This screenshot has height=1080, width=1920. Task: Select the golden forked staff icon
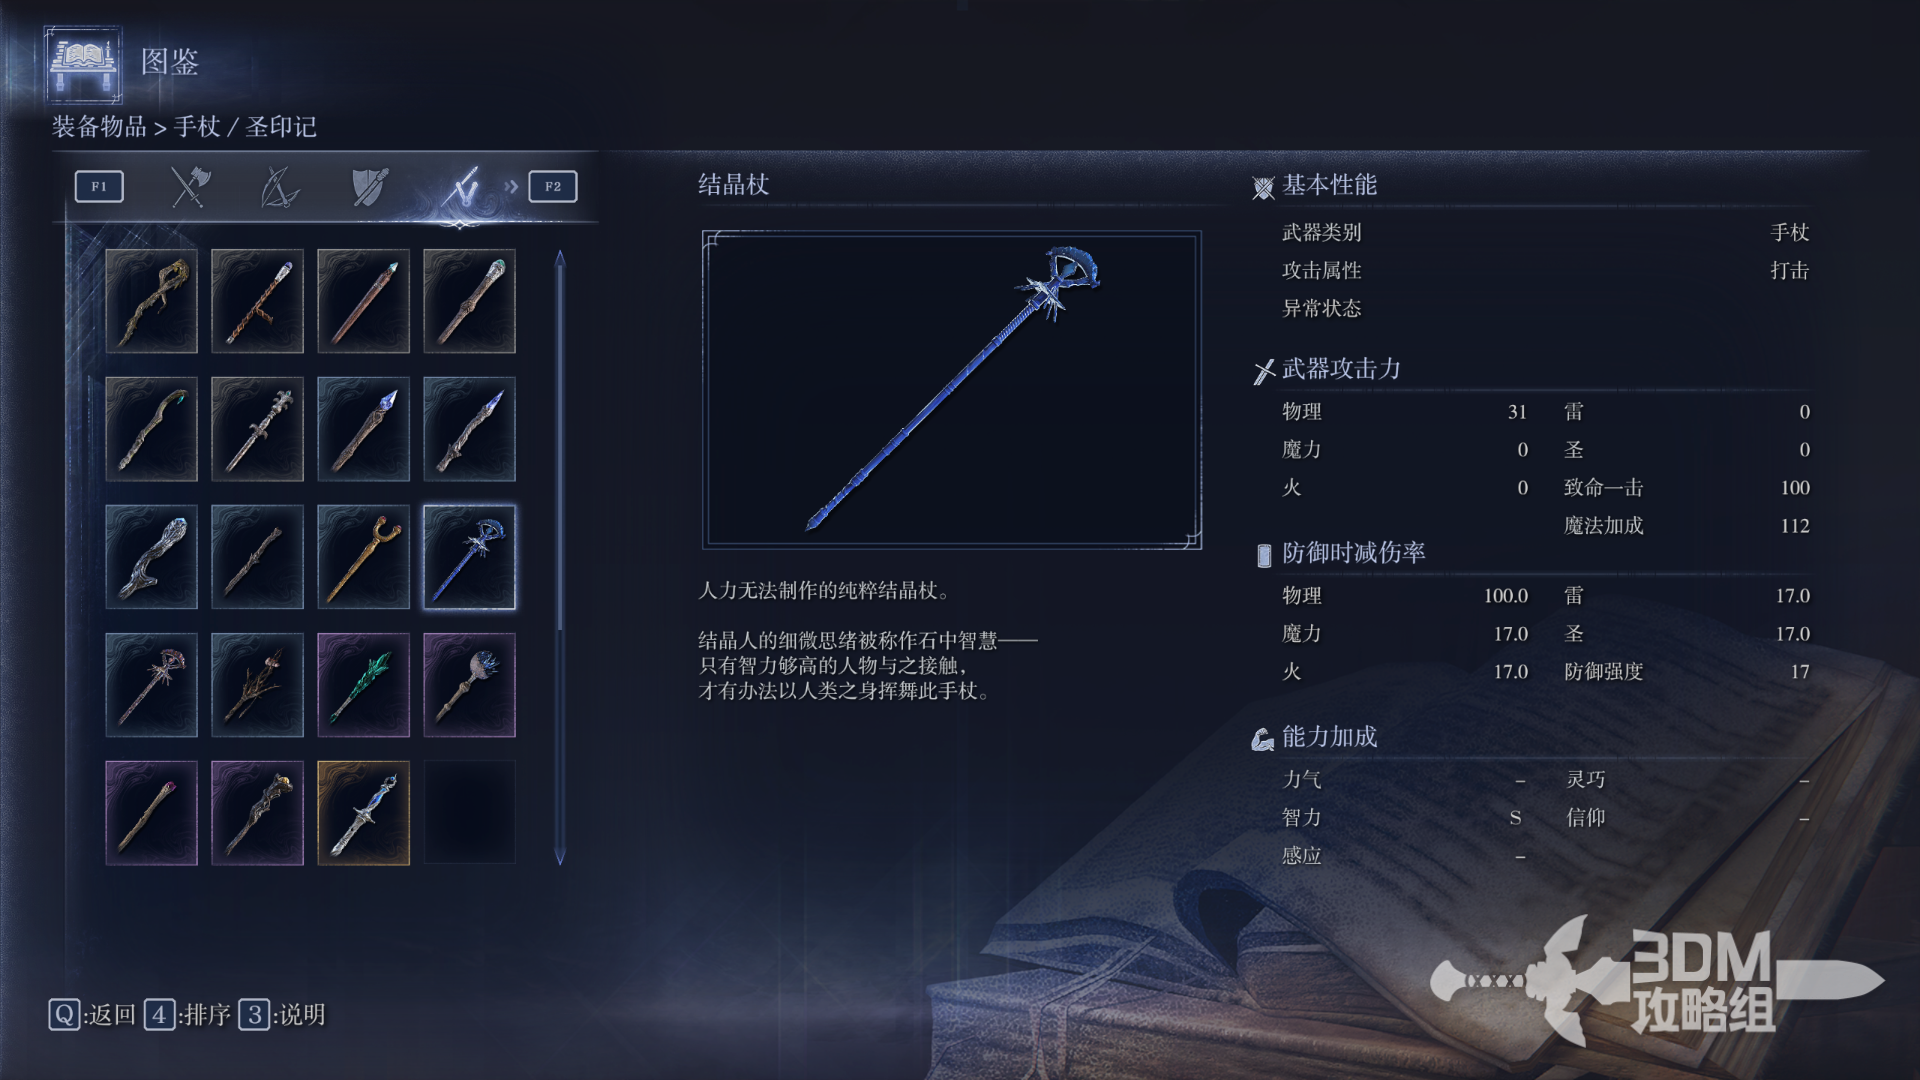[363, 557]
